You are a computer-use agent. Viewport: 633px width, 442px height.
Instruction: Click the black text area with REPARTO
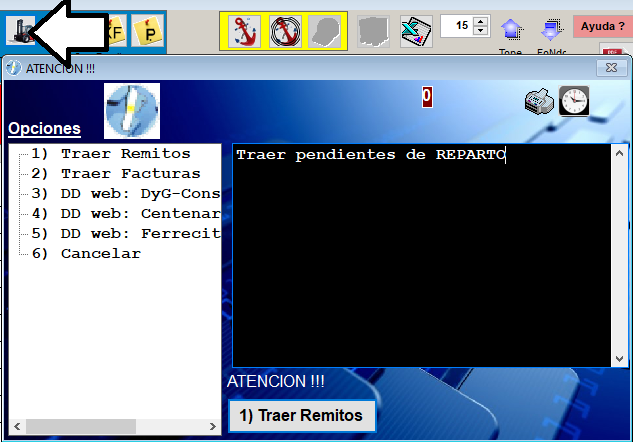tap(421, 255)
